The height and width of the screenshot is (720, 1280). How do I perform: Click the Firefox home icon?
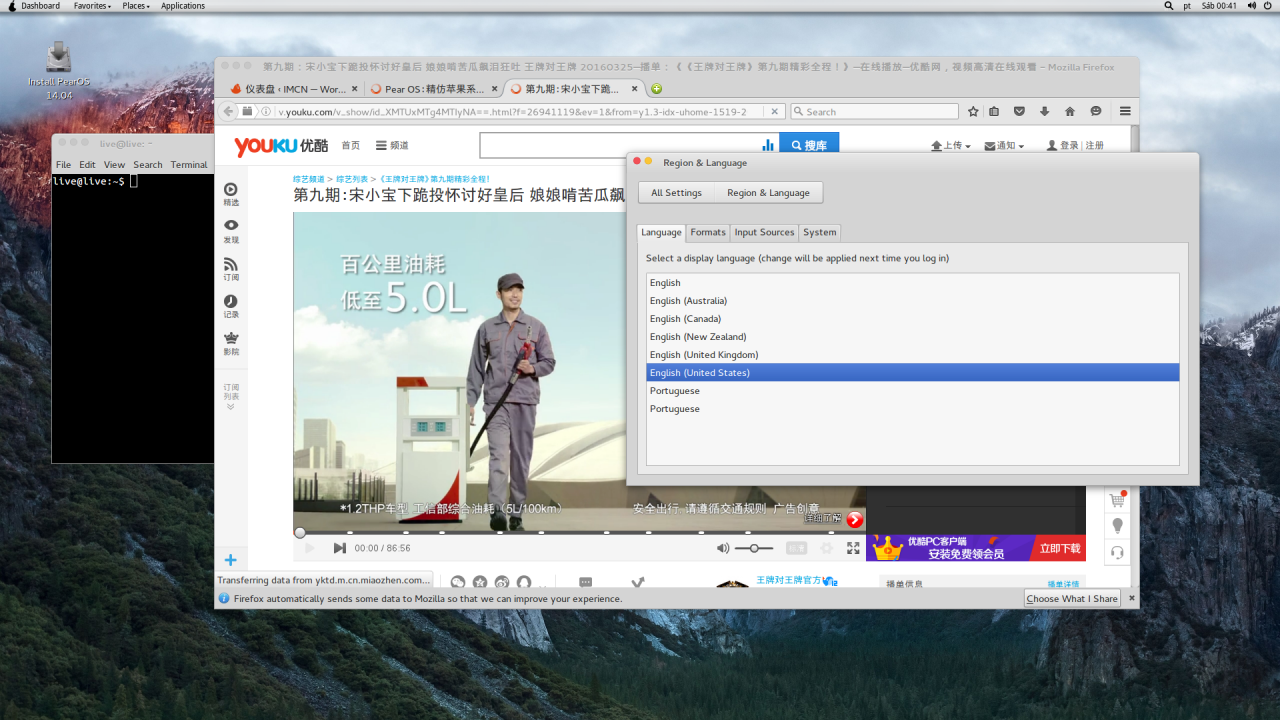[x=1070, y=111]
